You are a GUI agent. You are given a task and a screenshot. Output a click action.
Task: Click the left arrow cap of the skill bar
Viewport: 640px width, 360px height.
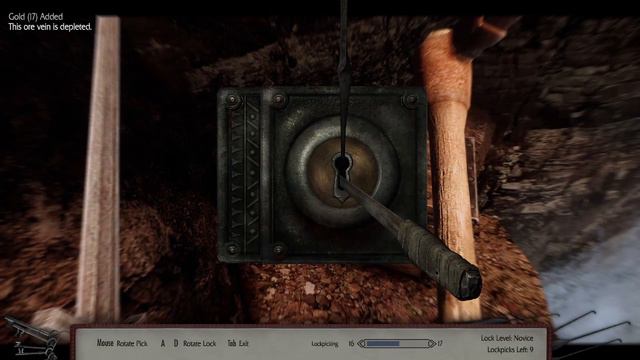pos(362,344)
